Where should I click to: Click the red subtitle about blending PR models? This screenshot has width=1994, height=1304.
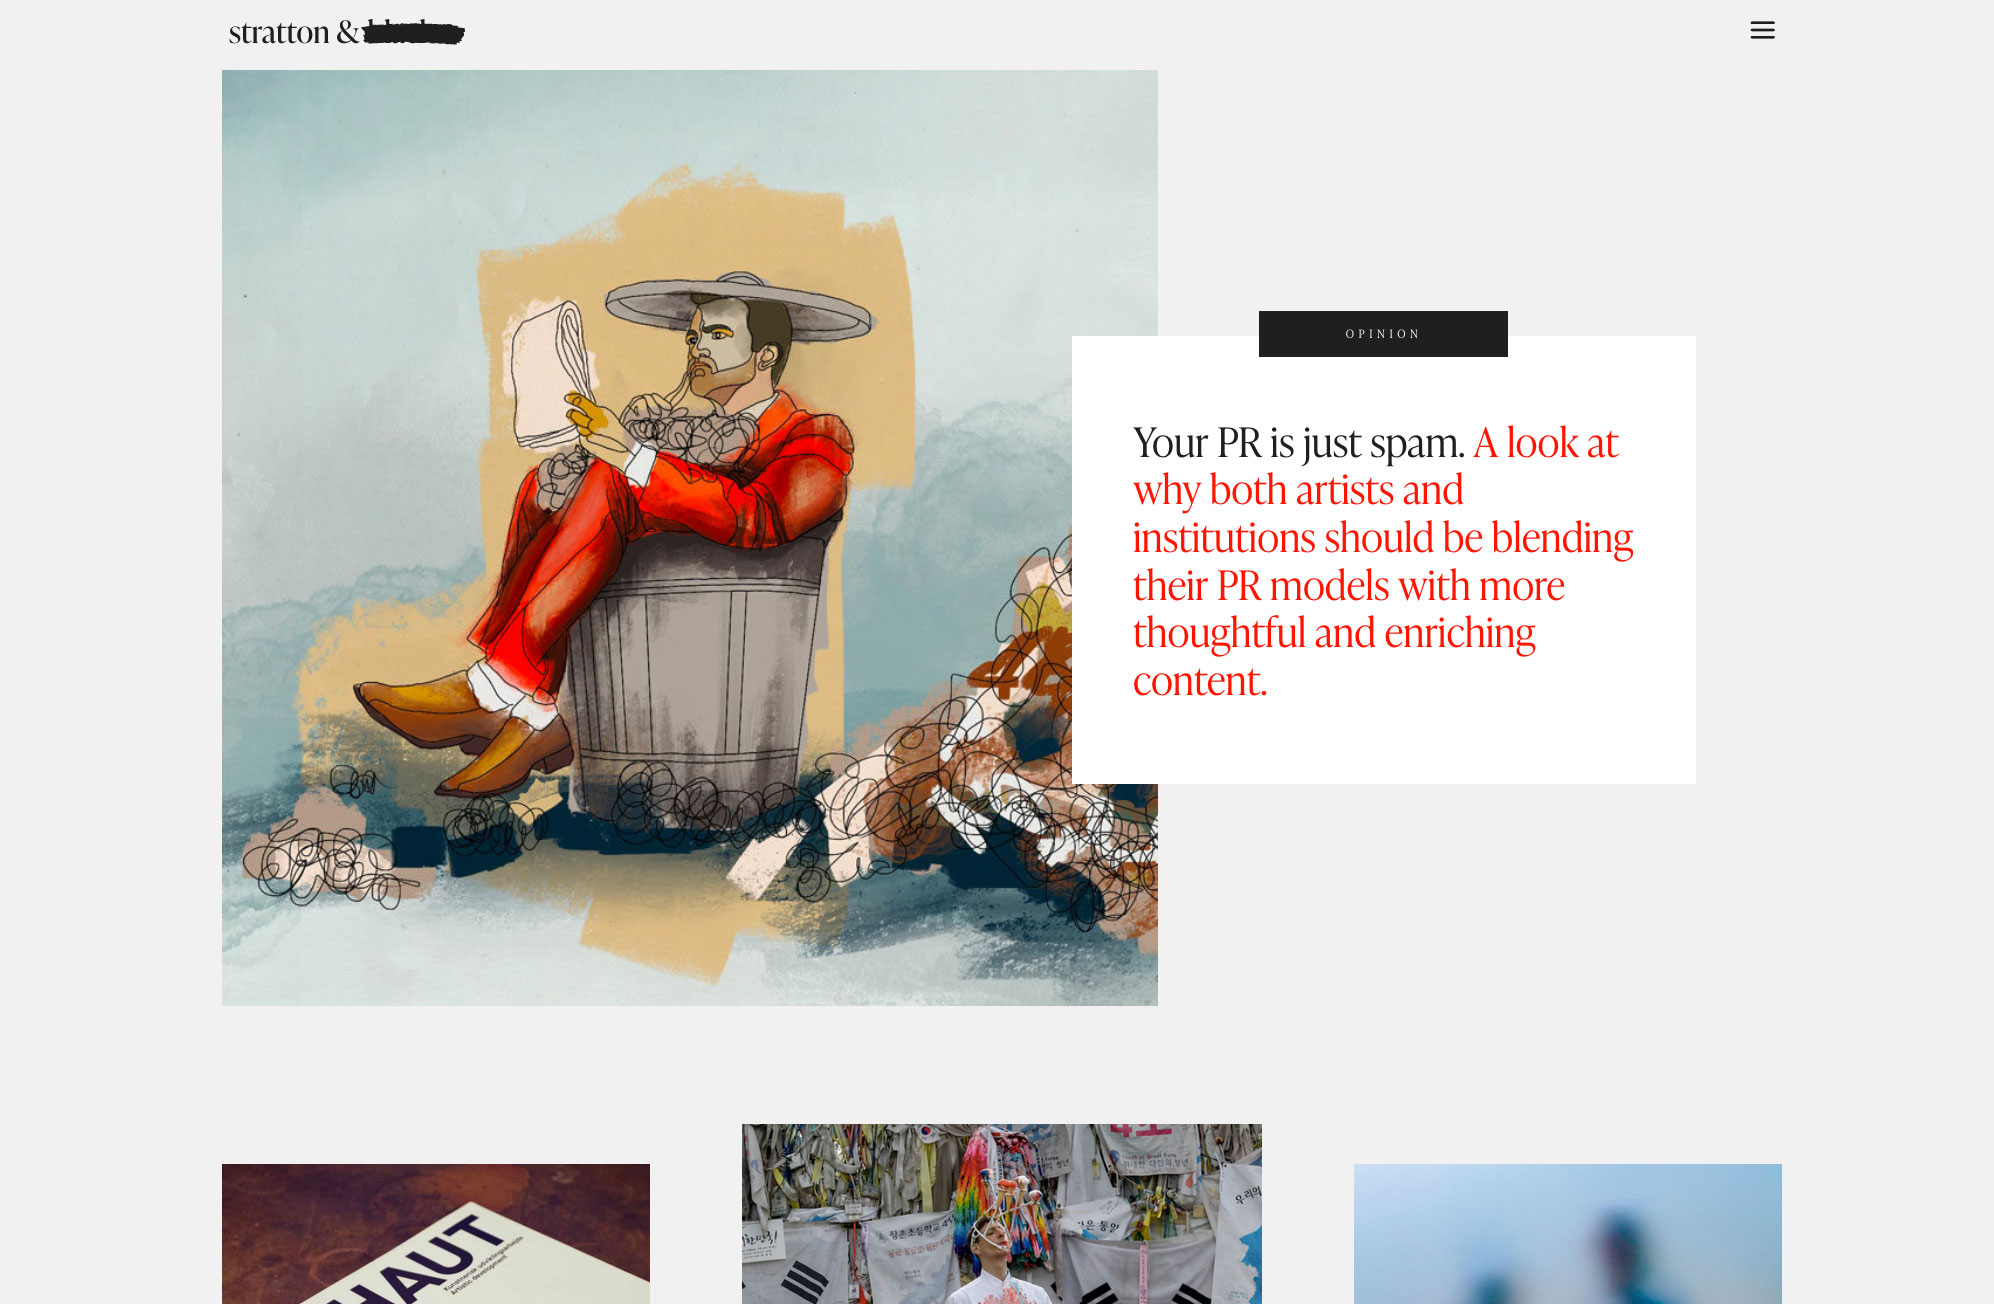[x=1382, y=561]
